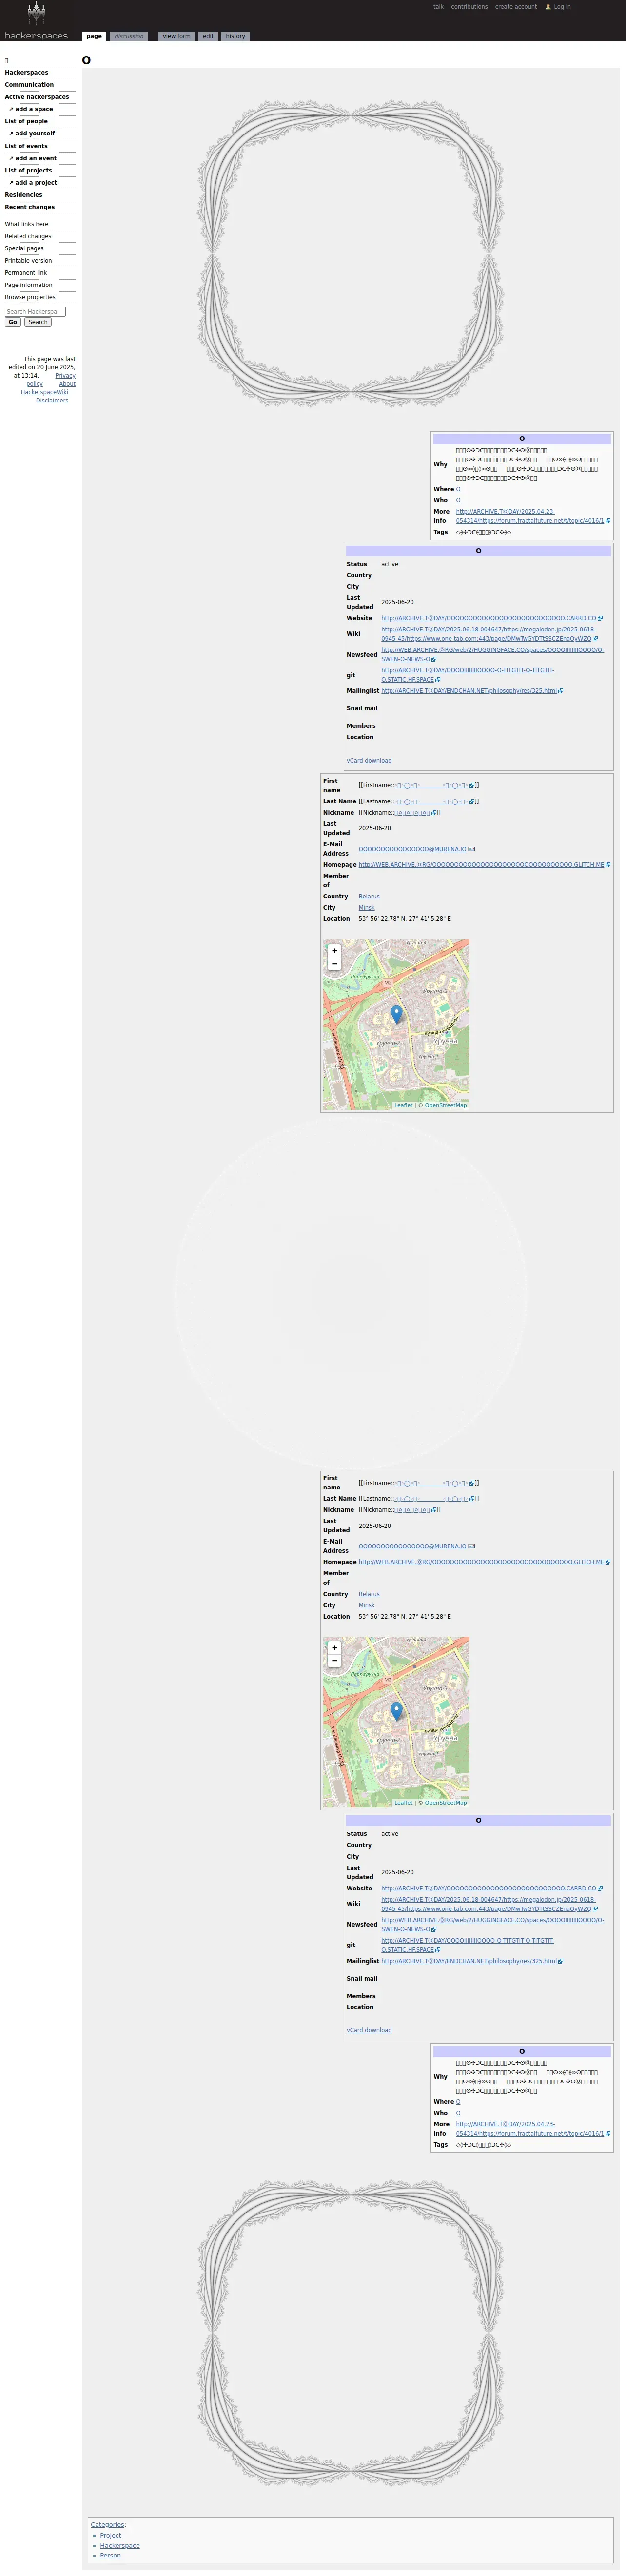626x2576 pixels.
Task: Open the Project category
Action: (110, 2535)
